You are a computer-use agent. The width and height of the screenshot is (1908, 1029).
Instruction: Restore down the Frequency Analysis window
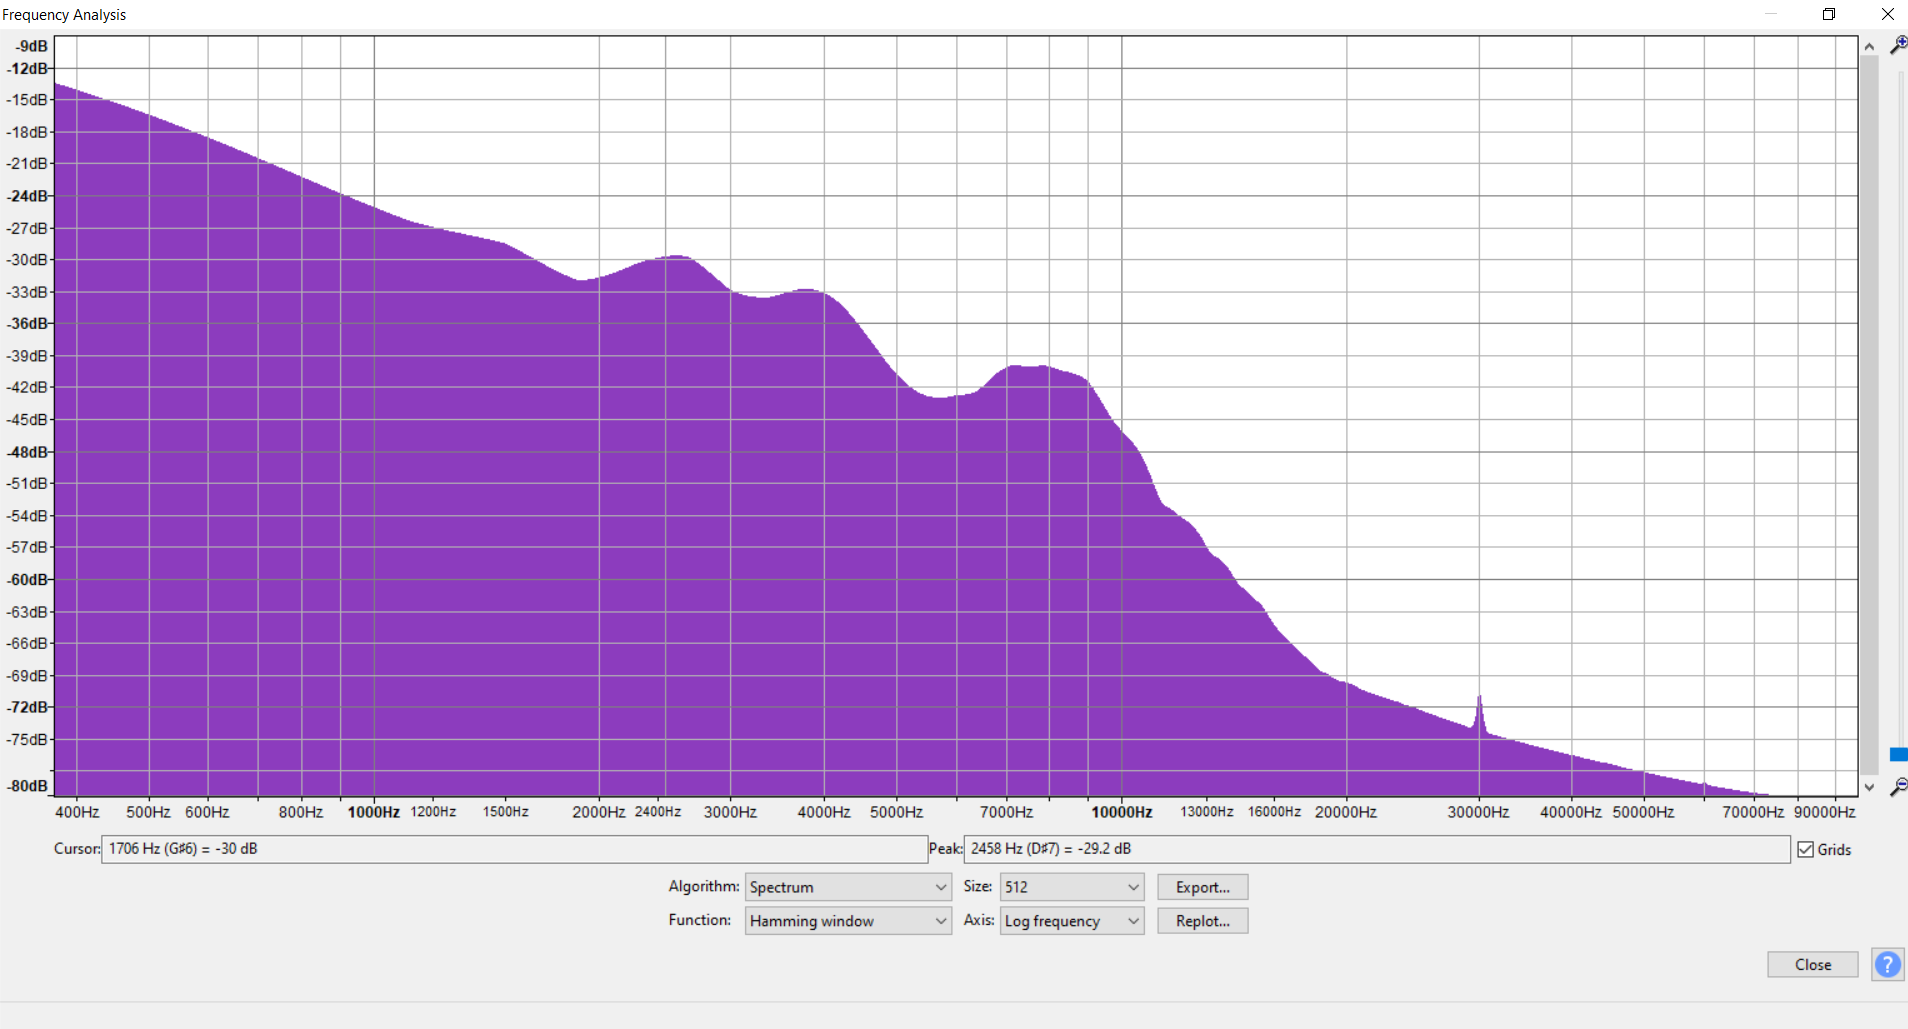[1829, 14]
